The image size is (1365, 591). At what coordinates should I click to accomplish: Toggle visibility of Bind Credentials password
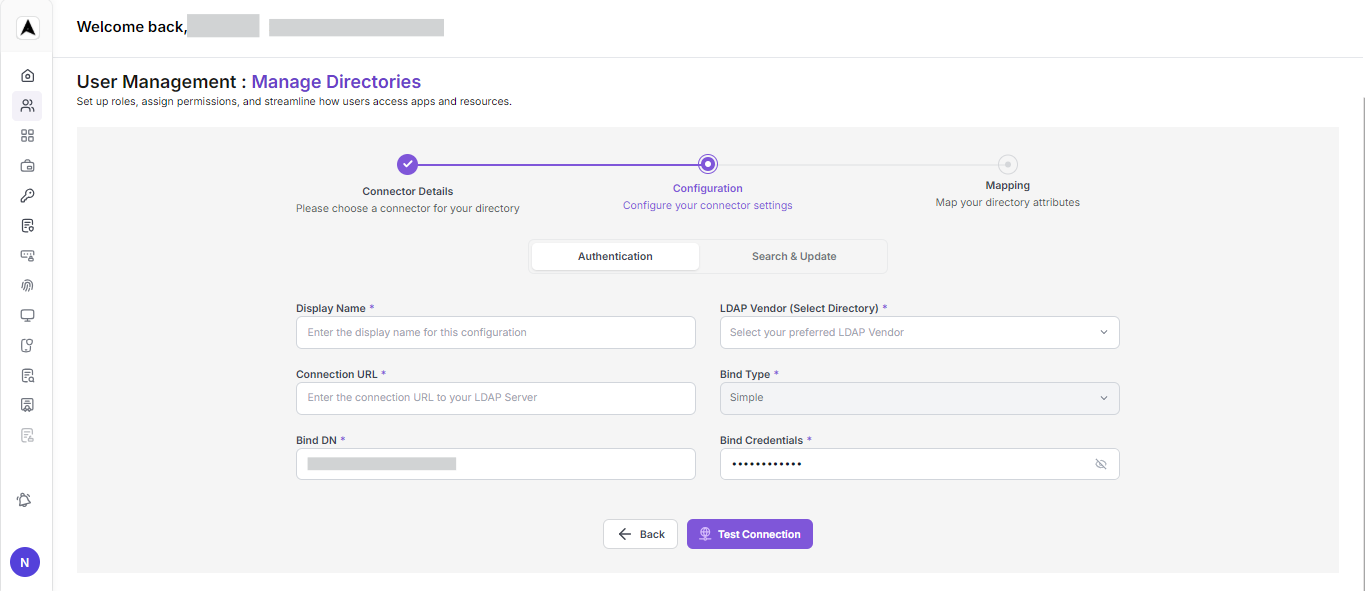1101,463
